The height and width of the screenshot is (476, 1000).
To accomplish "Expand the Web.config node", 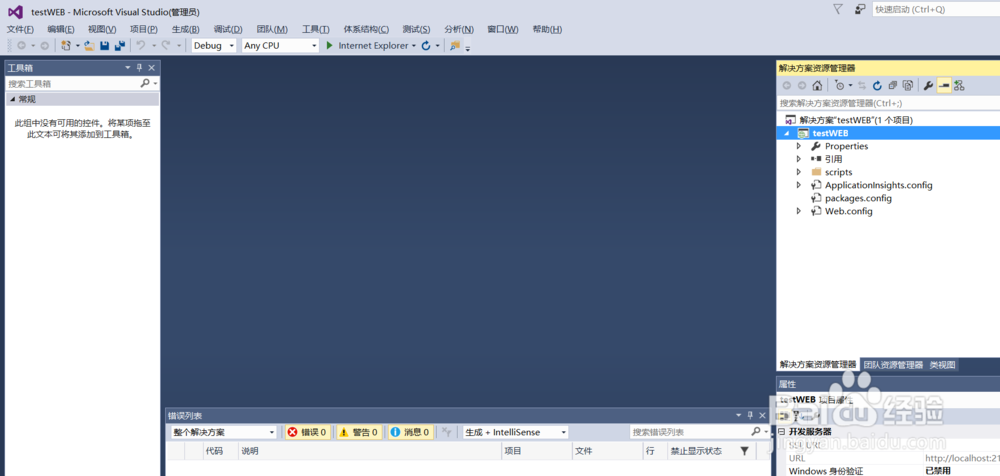I will coord(798,211).
